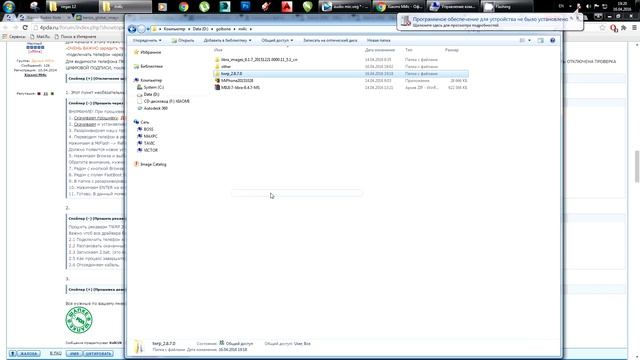Bookmark page with Chrome star icon

click(602, 27)
